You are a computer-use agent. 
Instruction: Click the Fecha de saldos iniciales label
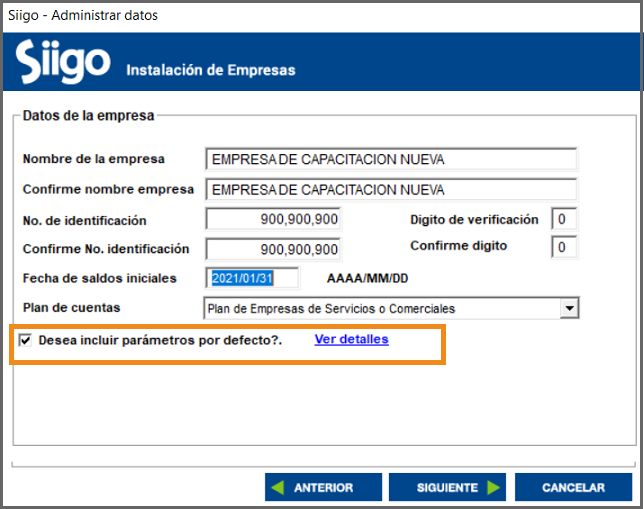(x=99, y=278)
